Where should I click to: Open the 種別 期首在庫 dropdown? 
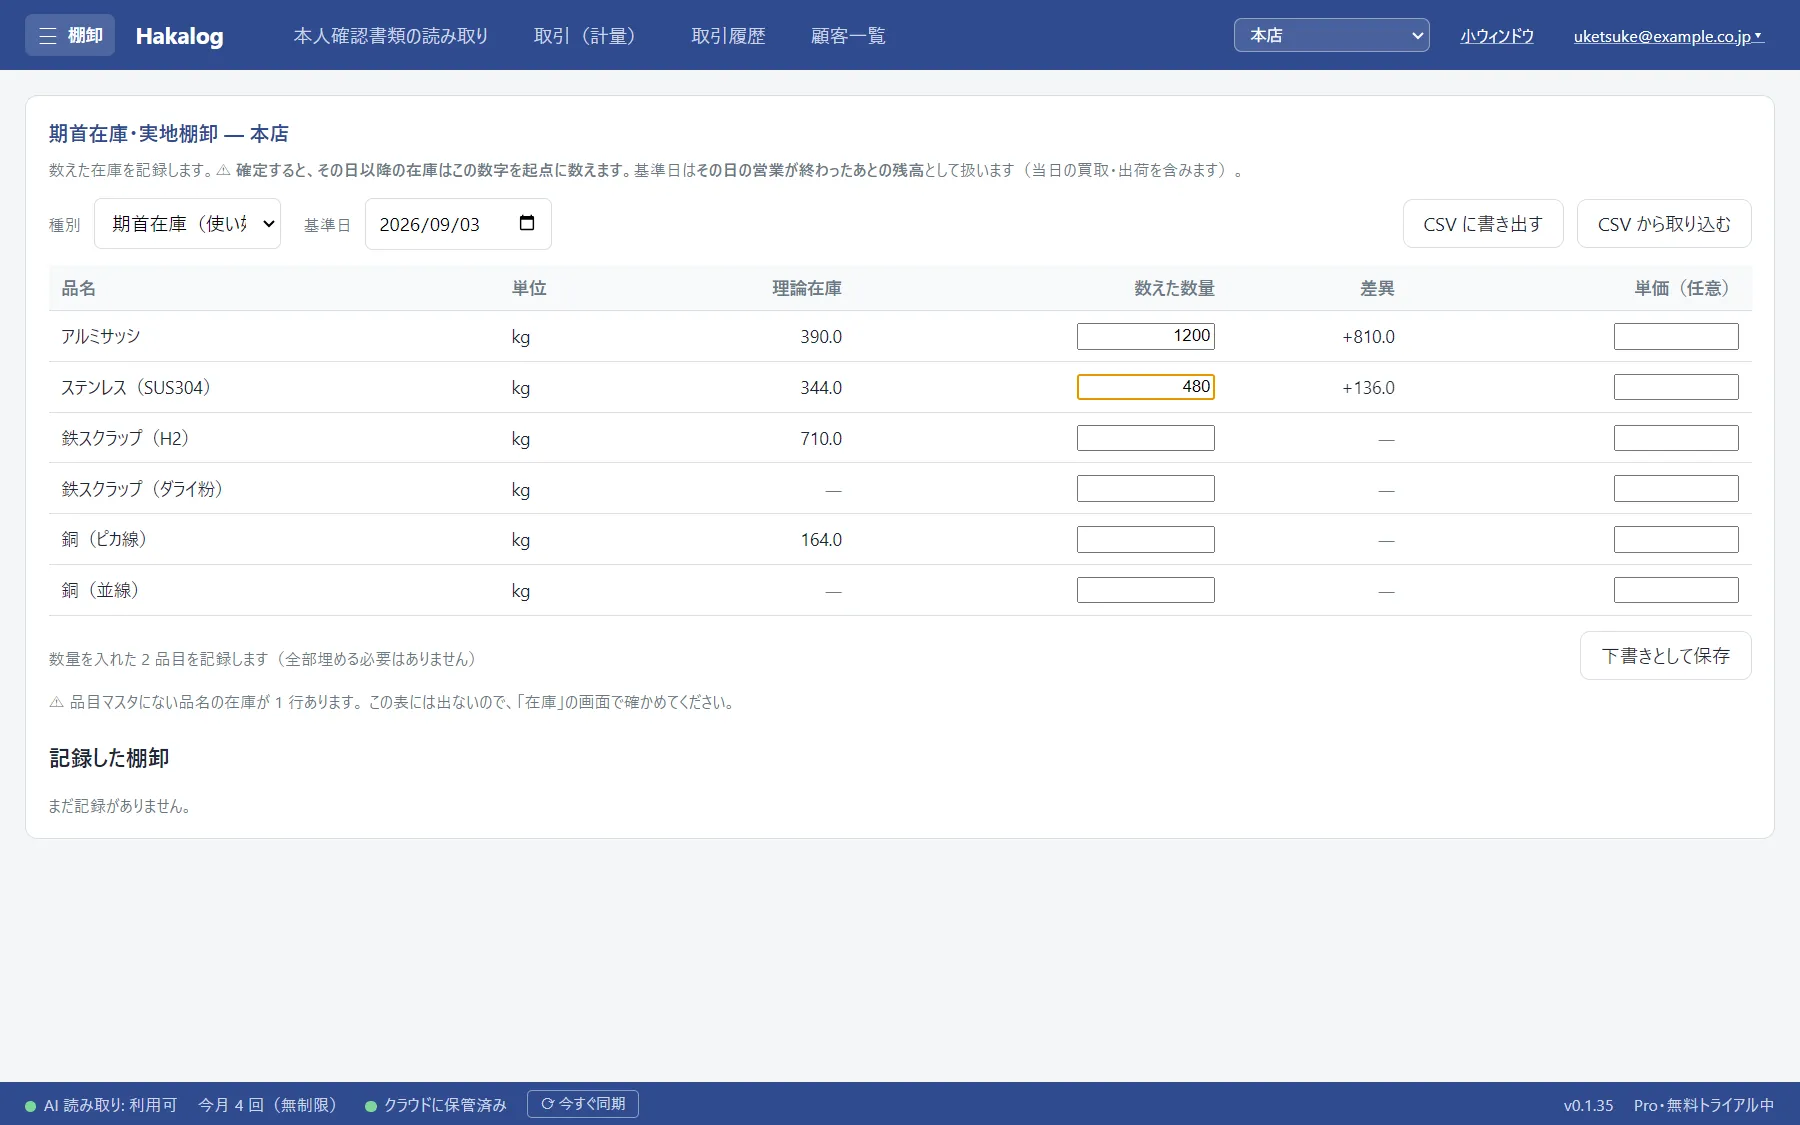click(x=187, y=224)
